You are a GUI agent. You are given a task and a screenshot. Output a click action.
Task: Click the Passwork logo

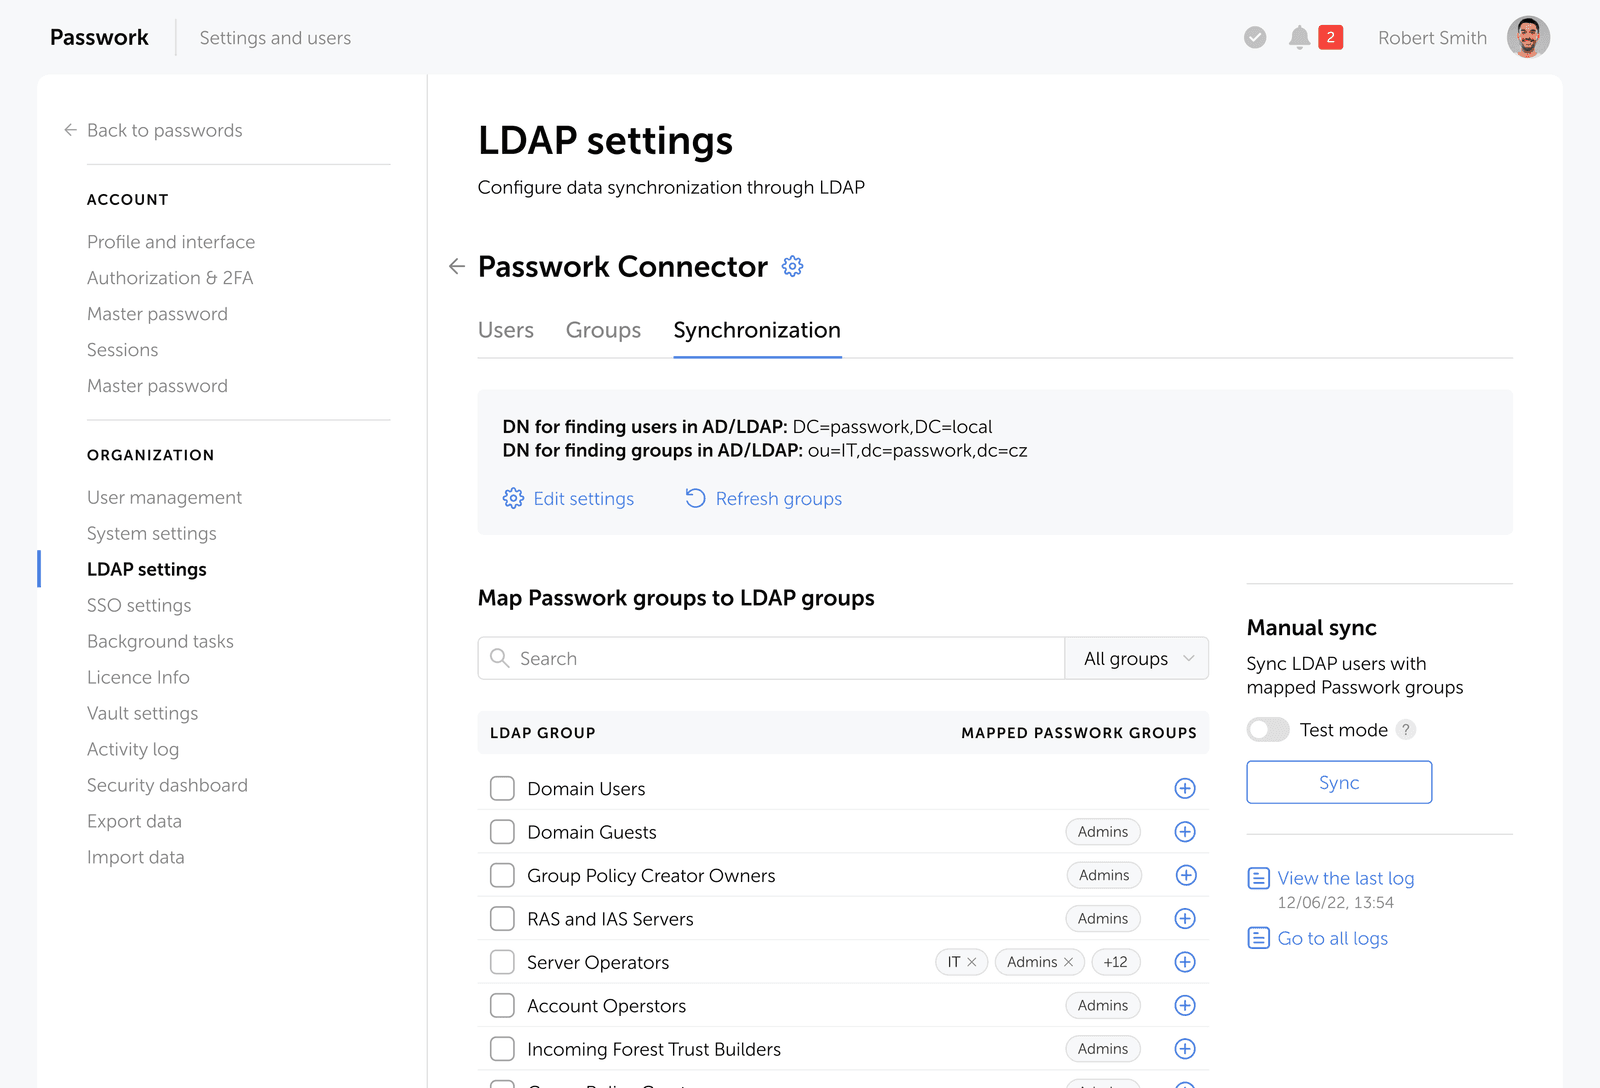pos(99,38)
